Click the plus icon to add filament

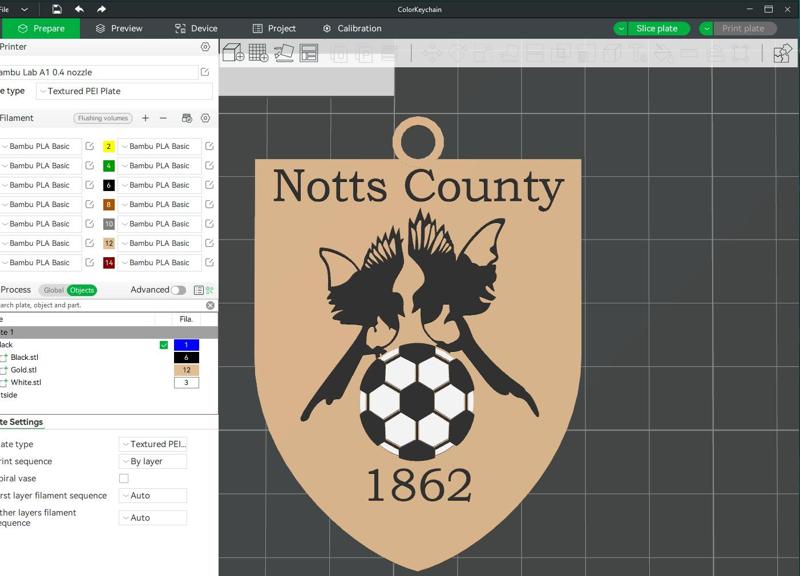tap(145, 118)
